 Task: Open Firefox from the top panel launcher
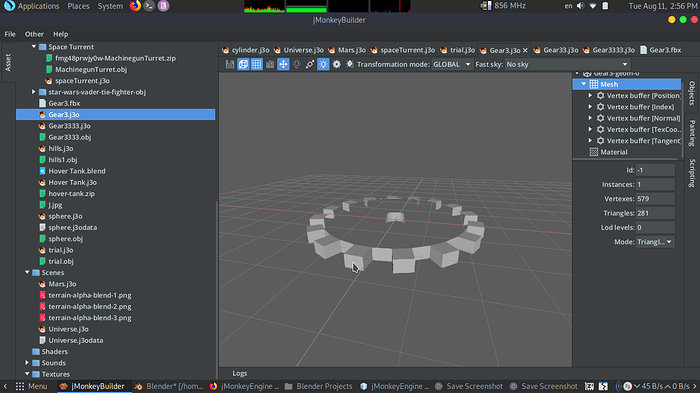[x=135, y=6]
